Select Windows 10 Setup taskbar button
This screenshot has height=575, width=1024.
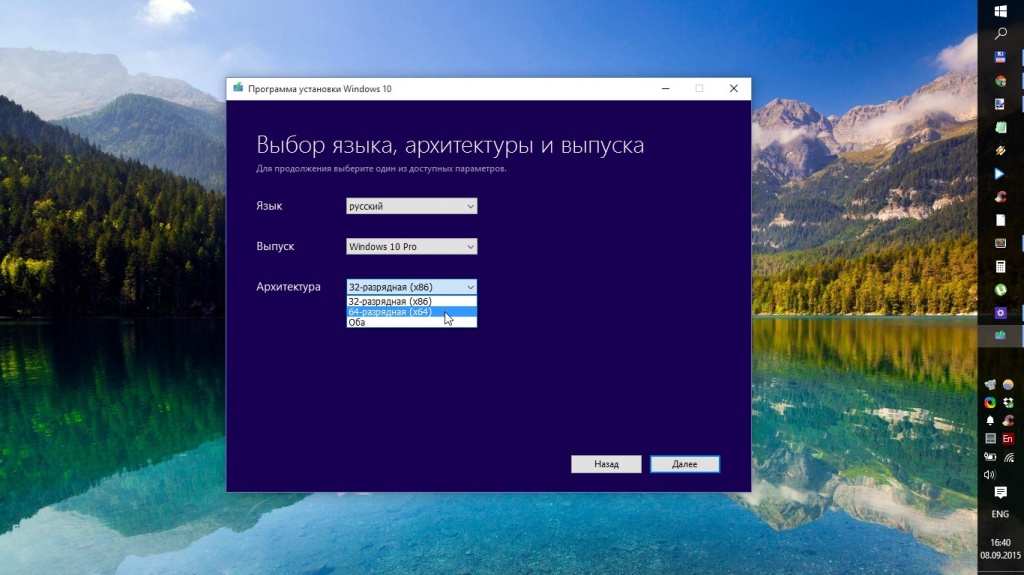click(1000, 335)
